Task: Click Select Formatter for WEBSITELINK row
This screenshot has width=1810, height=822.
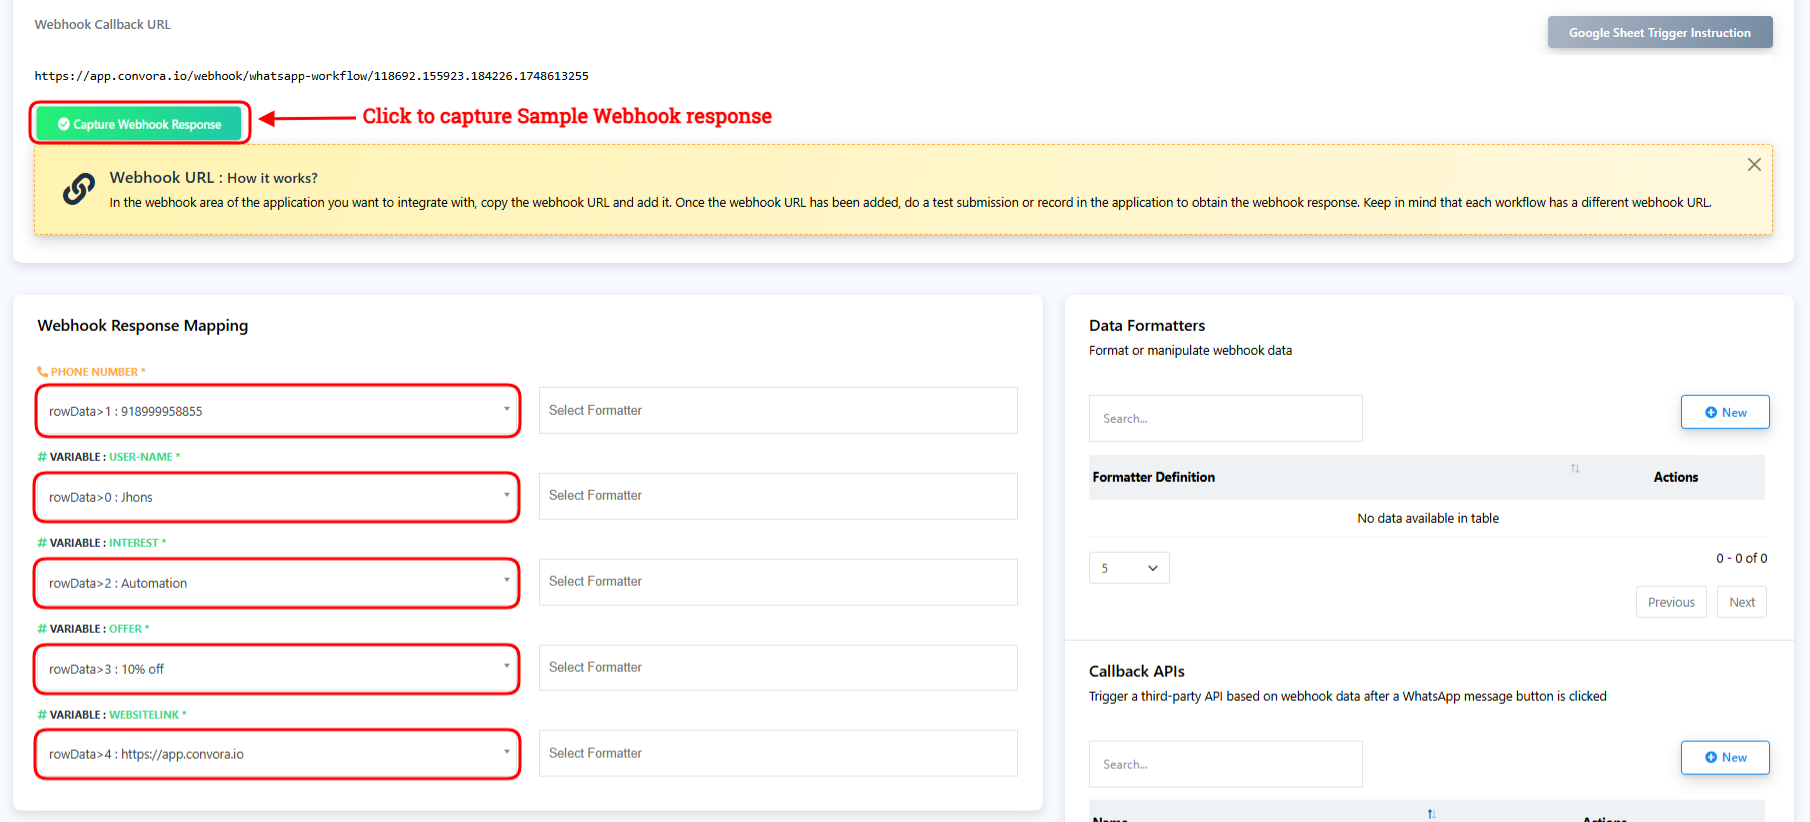Action: point(777,753)
